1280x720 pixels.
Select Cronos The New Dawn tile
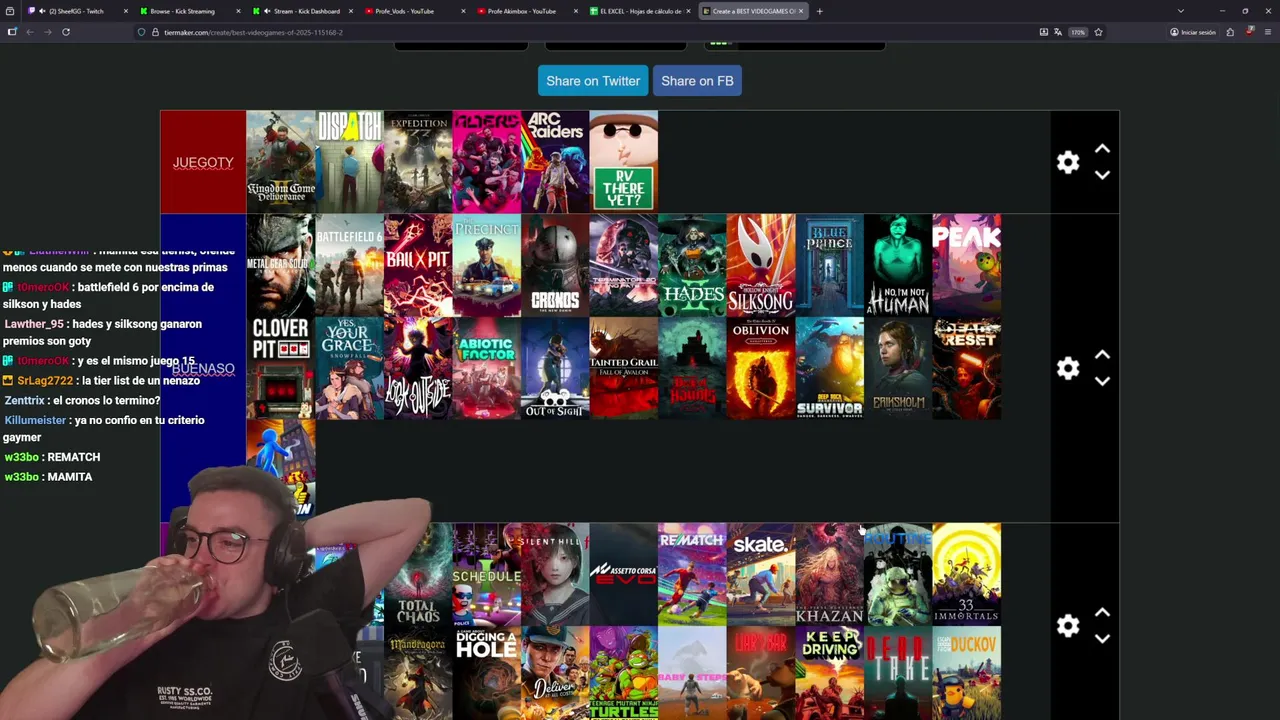tap(555, 265)
